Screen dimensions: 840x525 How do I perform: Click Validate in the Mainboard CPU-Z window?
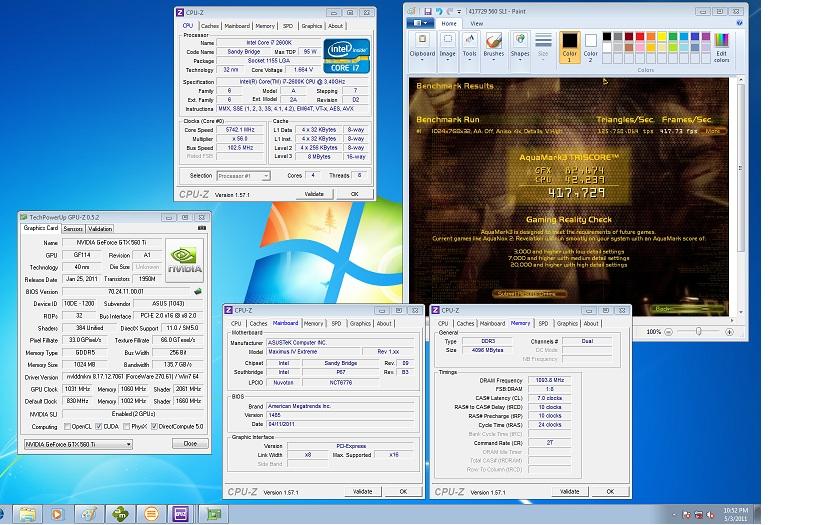point(363,491)
